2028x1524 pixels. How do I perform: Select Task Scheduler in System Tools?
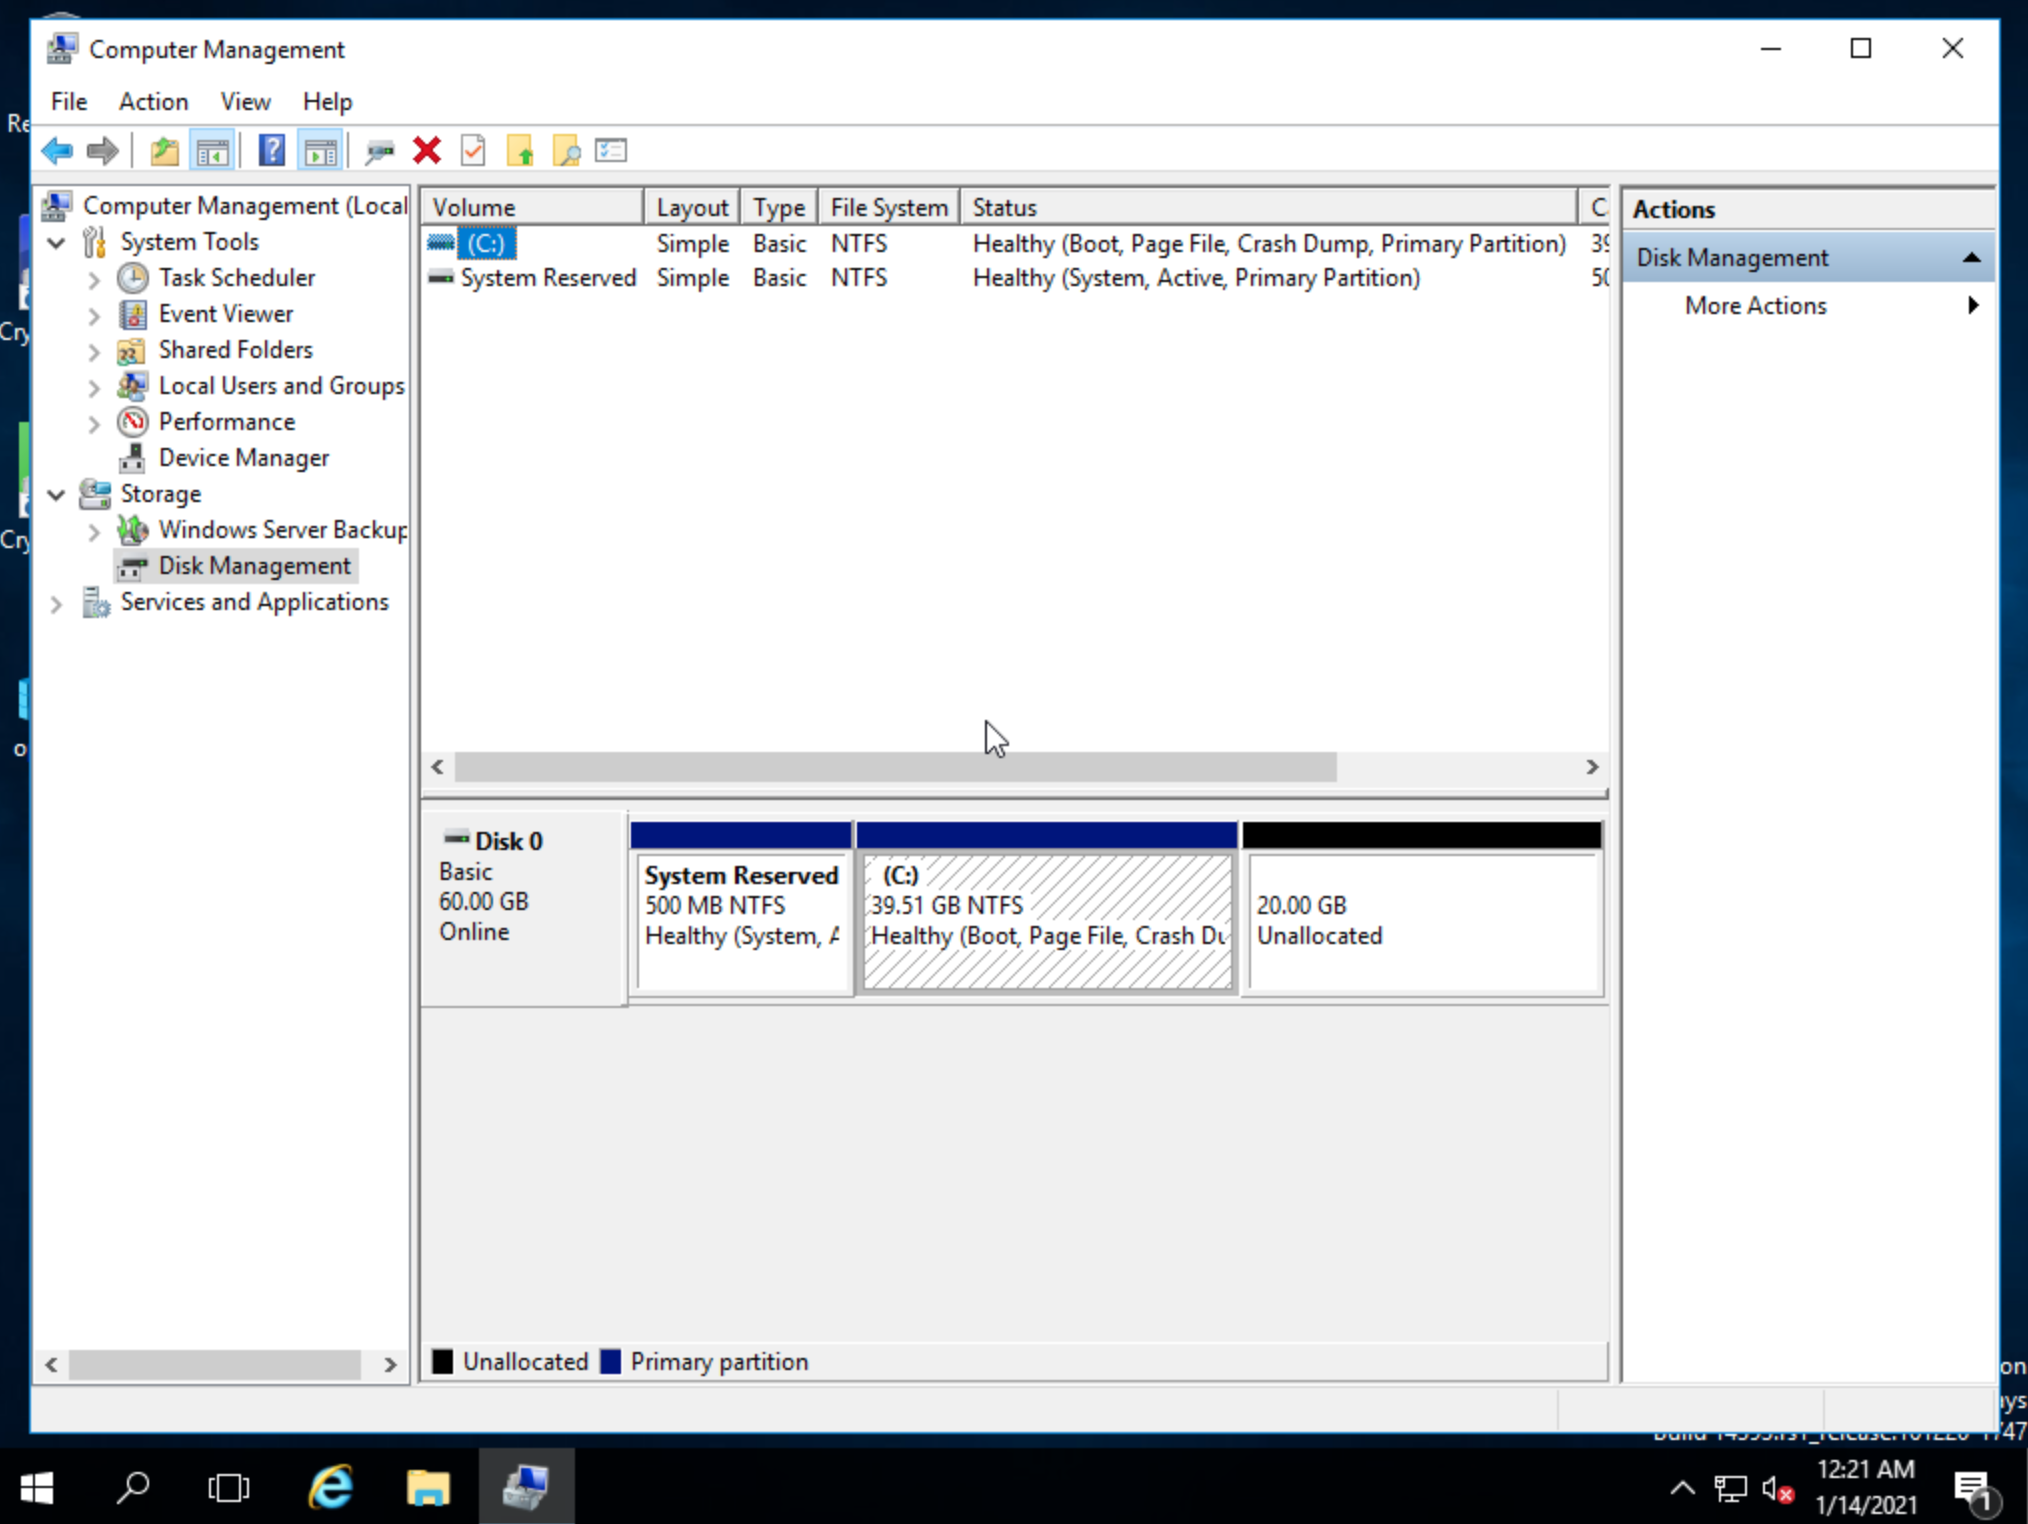(x=238, y=277)
